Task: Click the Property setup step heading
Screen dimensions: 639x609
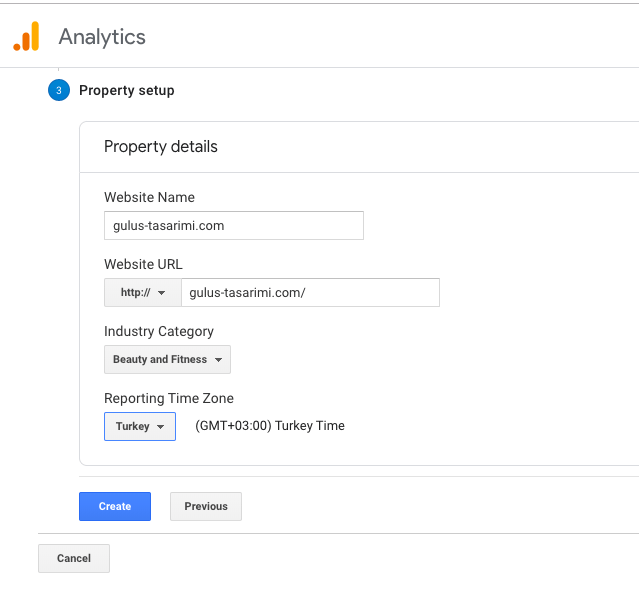Action: [127, 90]
